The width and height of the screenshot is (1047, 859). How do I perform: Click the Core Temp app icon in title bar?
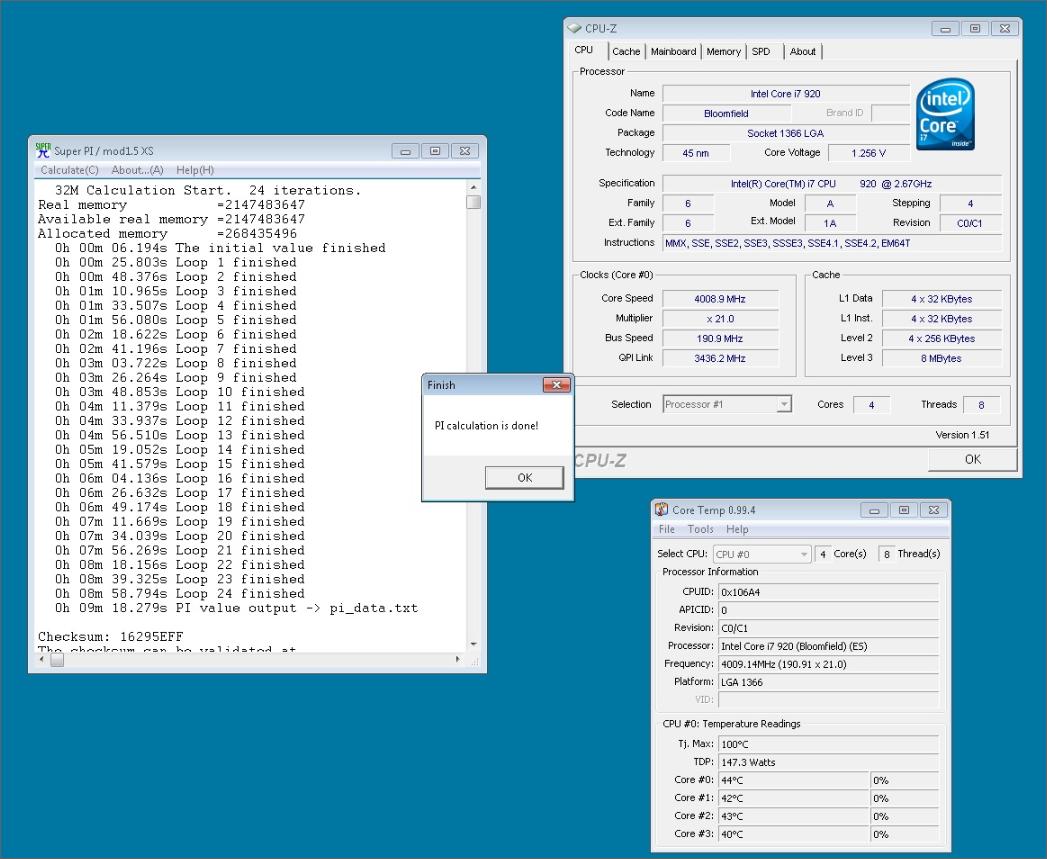pos(661,510)
